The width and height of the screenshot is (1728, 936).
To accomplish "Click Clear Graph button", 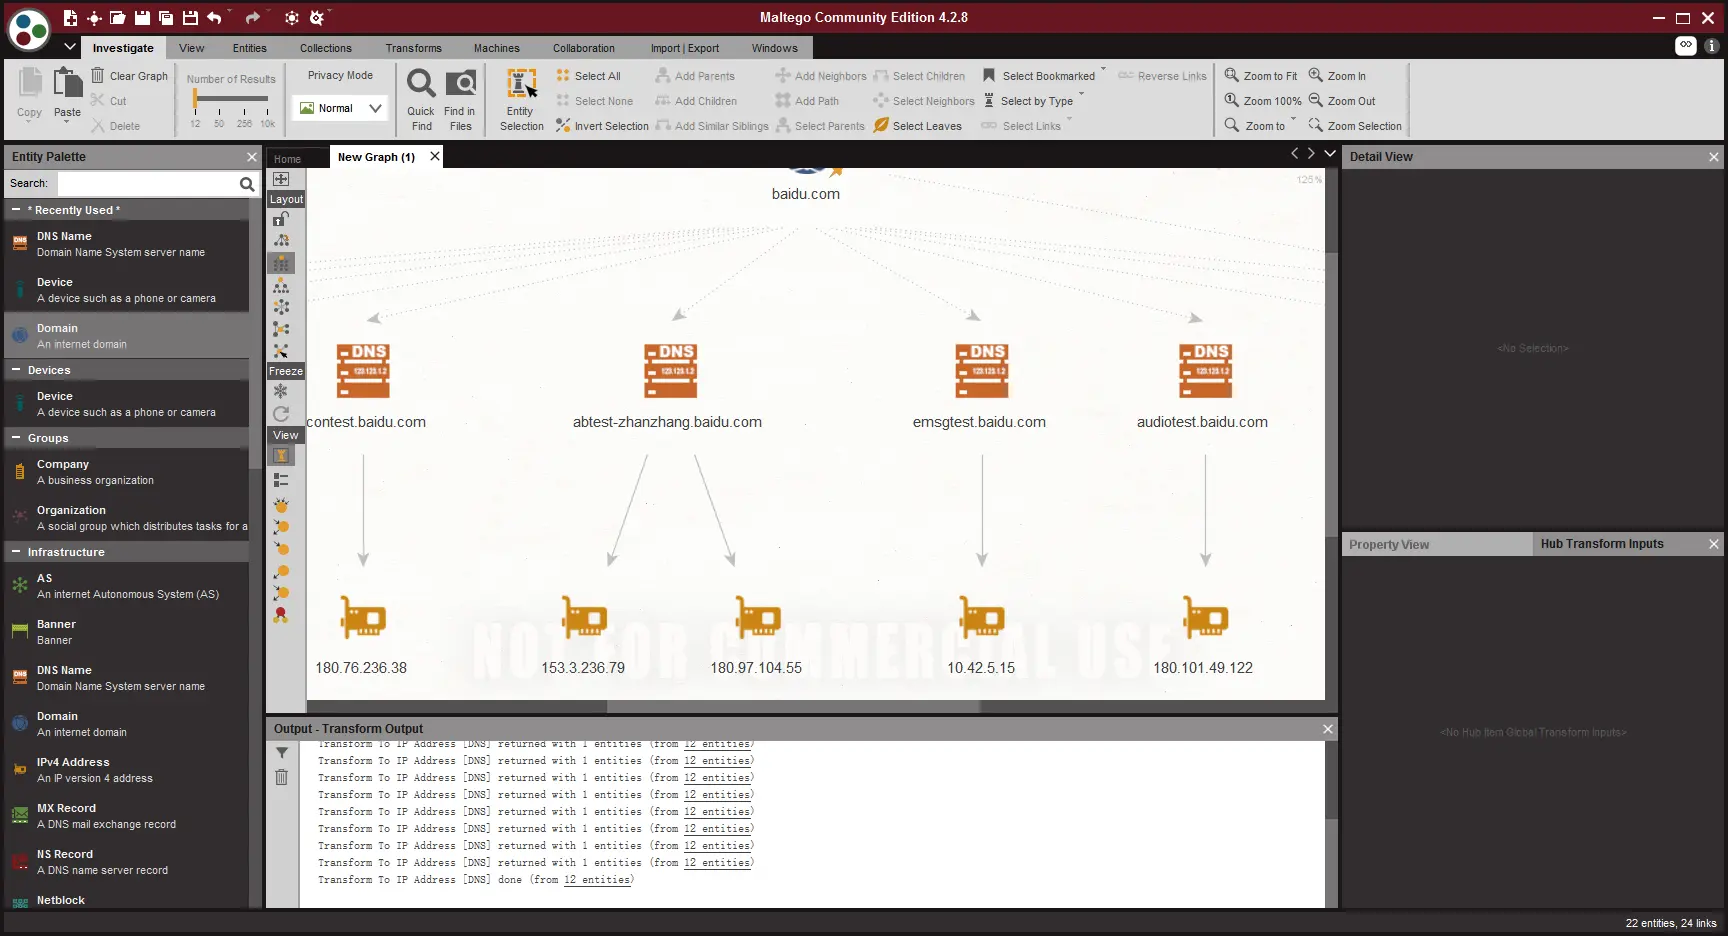I will 129,76.
